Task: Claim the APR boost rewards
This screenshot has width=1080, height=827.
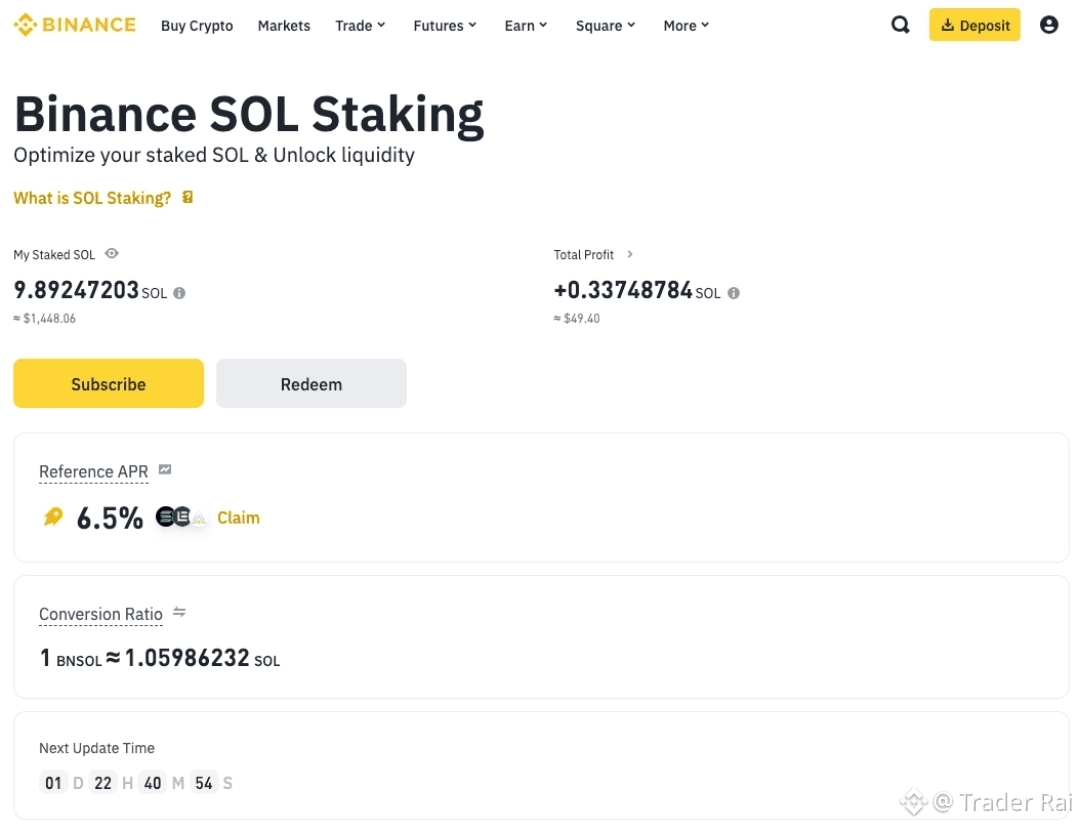Action: coord(238,518)
